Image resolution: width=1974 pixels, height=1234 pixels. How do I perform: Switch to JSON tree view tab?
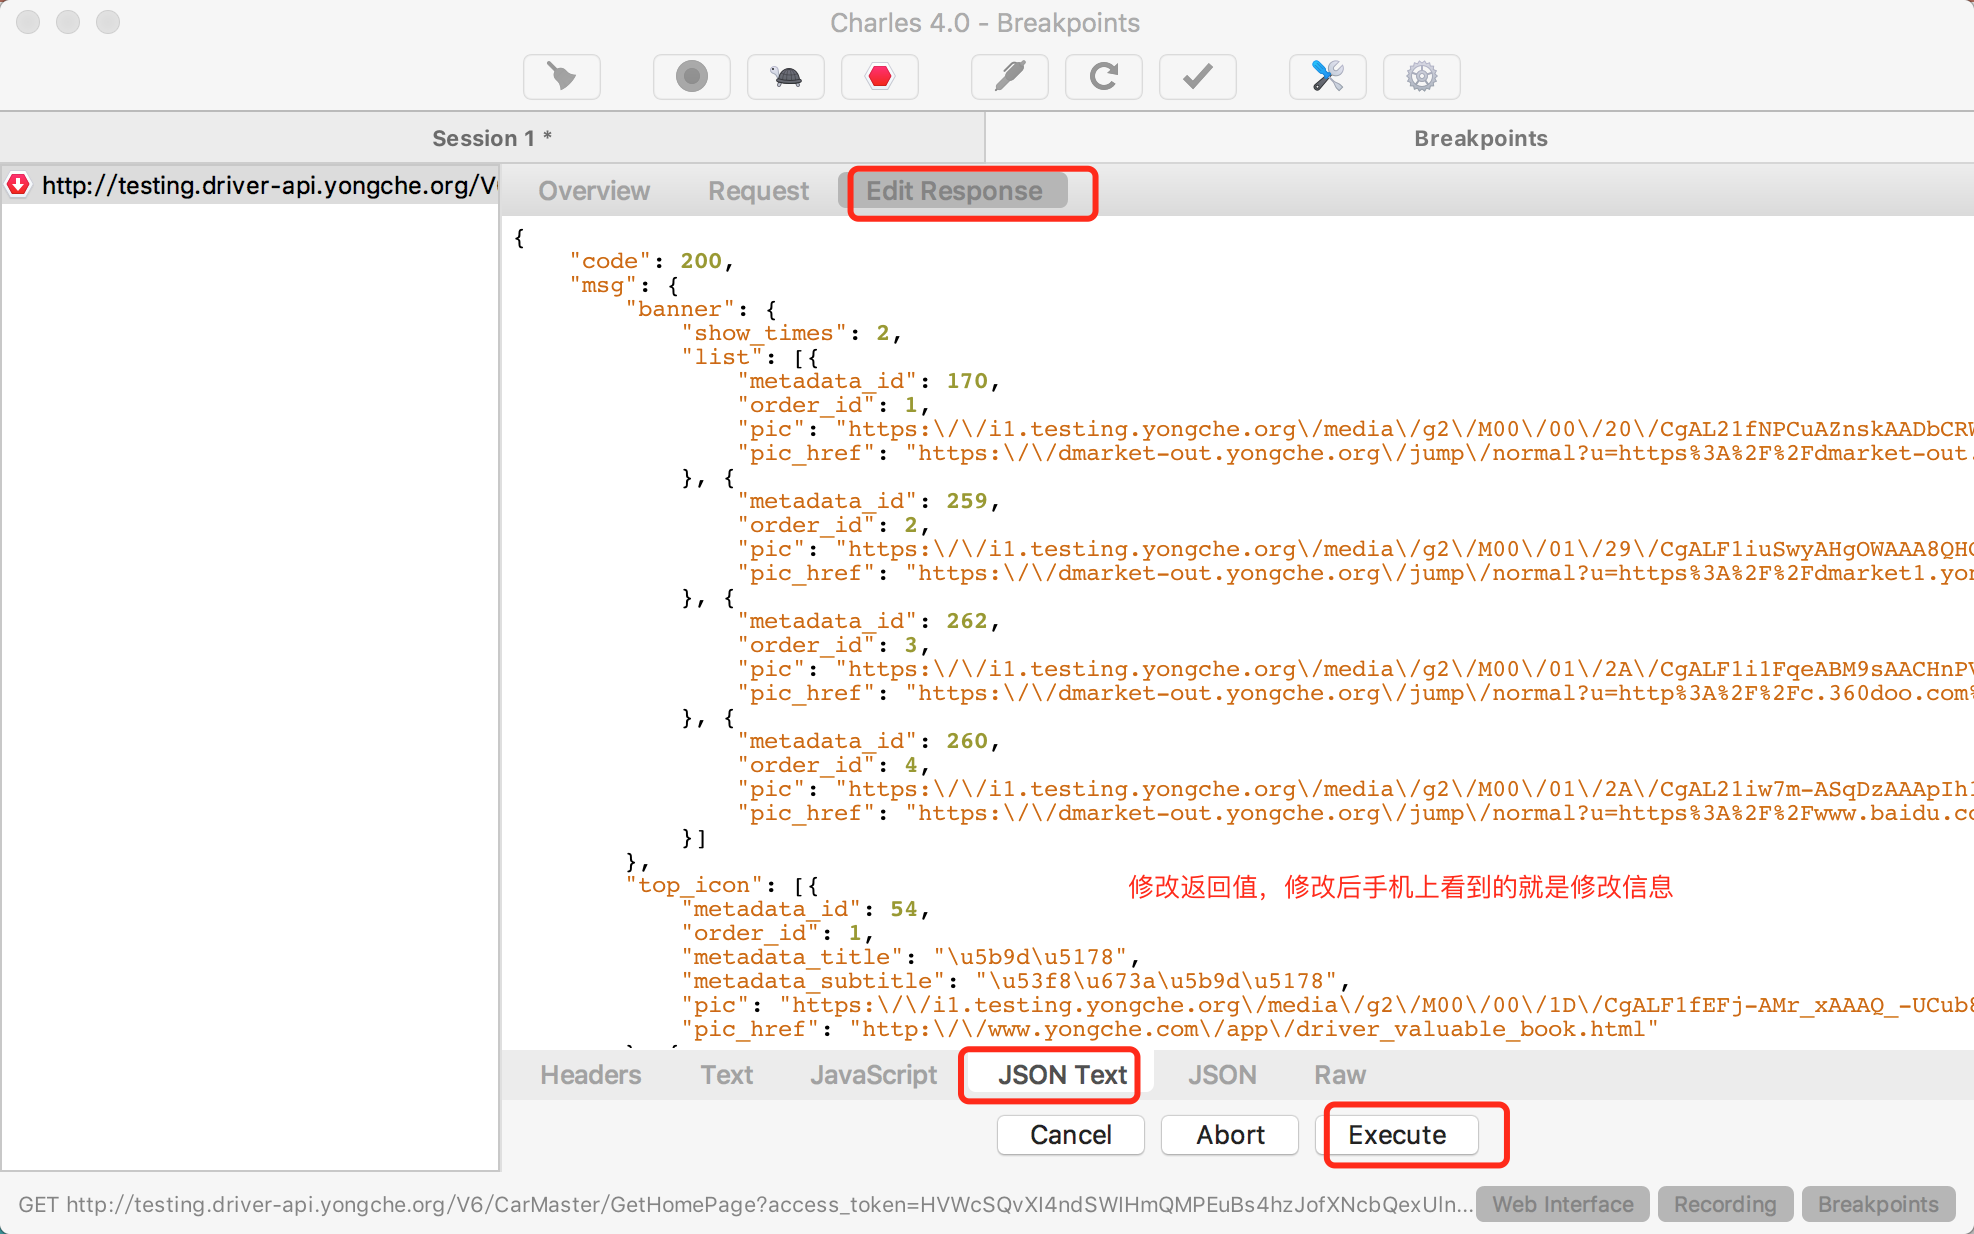click(1222, 1075)
